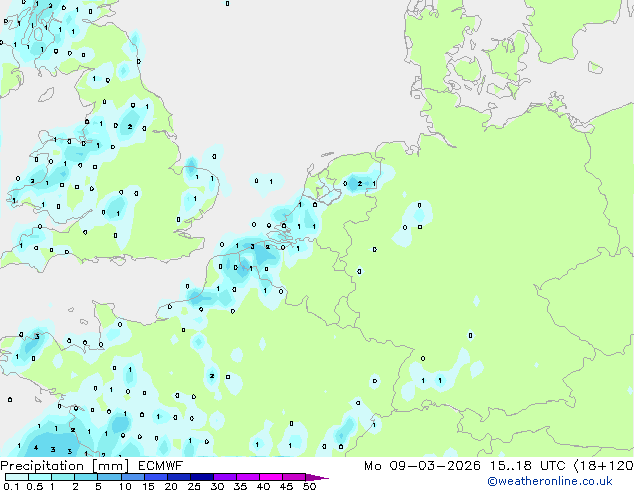Pick legend swatch between 5 and 10
Viewport: 634px width, 490px height.
click(110, 477)
